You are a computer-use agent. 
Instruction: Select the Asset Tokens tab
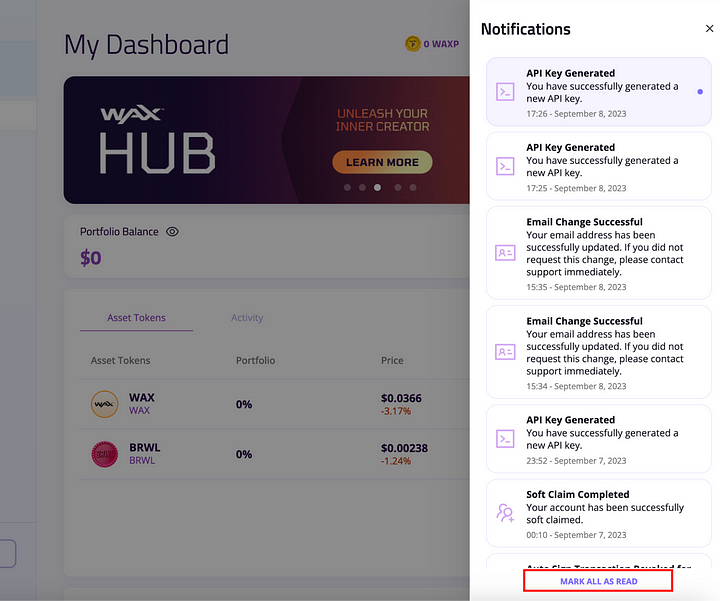click(136, 318)
